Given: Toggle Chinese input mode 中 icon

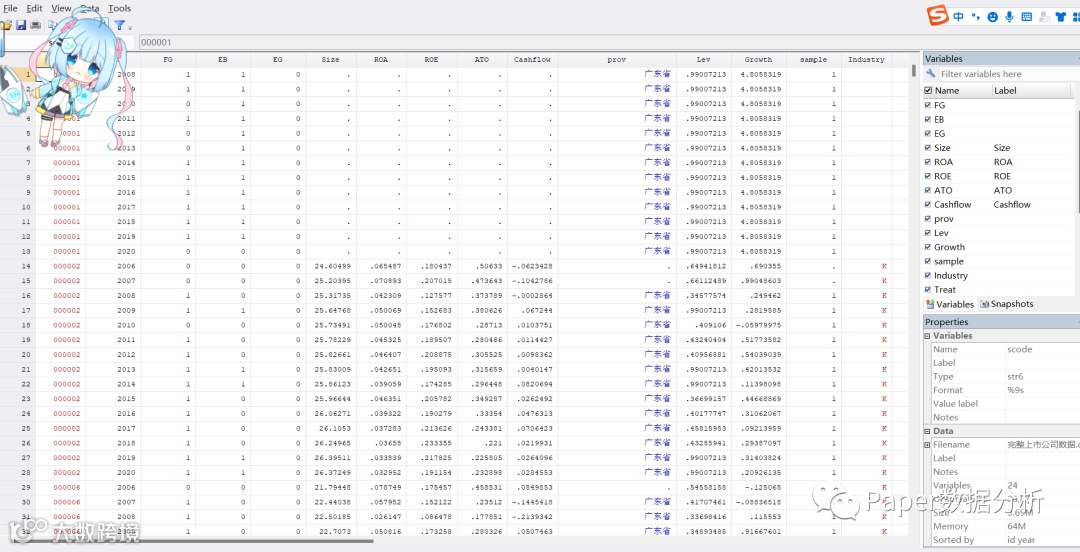Looking at the screenshot, I should (959, 17).
